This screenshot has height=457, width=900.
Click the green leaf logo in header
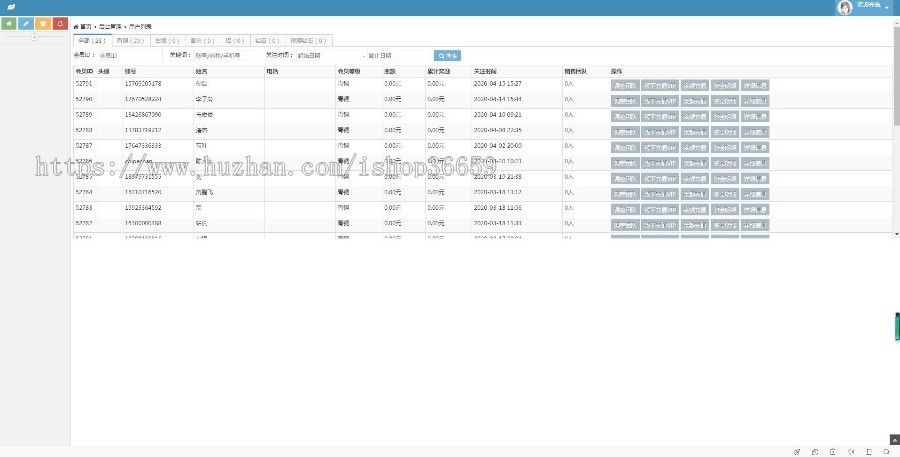click(x=10, y=7)
